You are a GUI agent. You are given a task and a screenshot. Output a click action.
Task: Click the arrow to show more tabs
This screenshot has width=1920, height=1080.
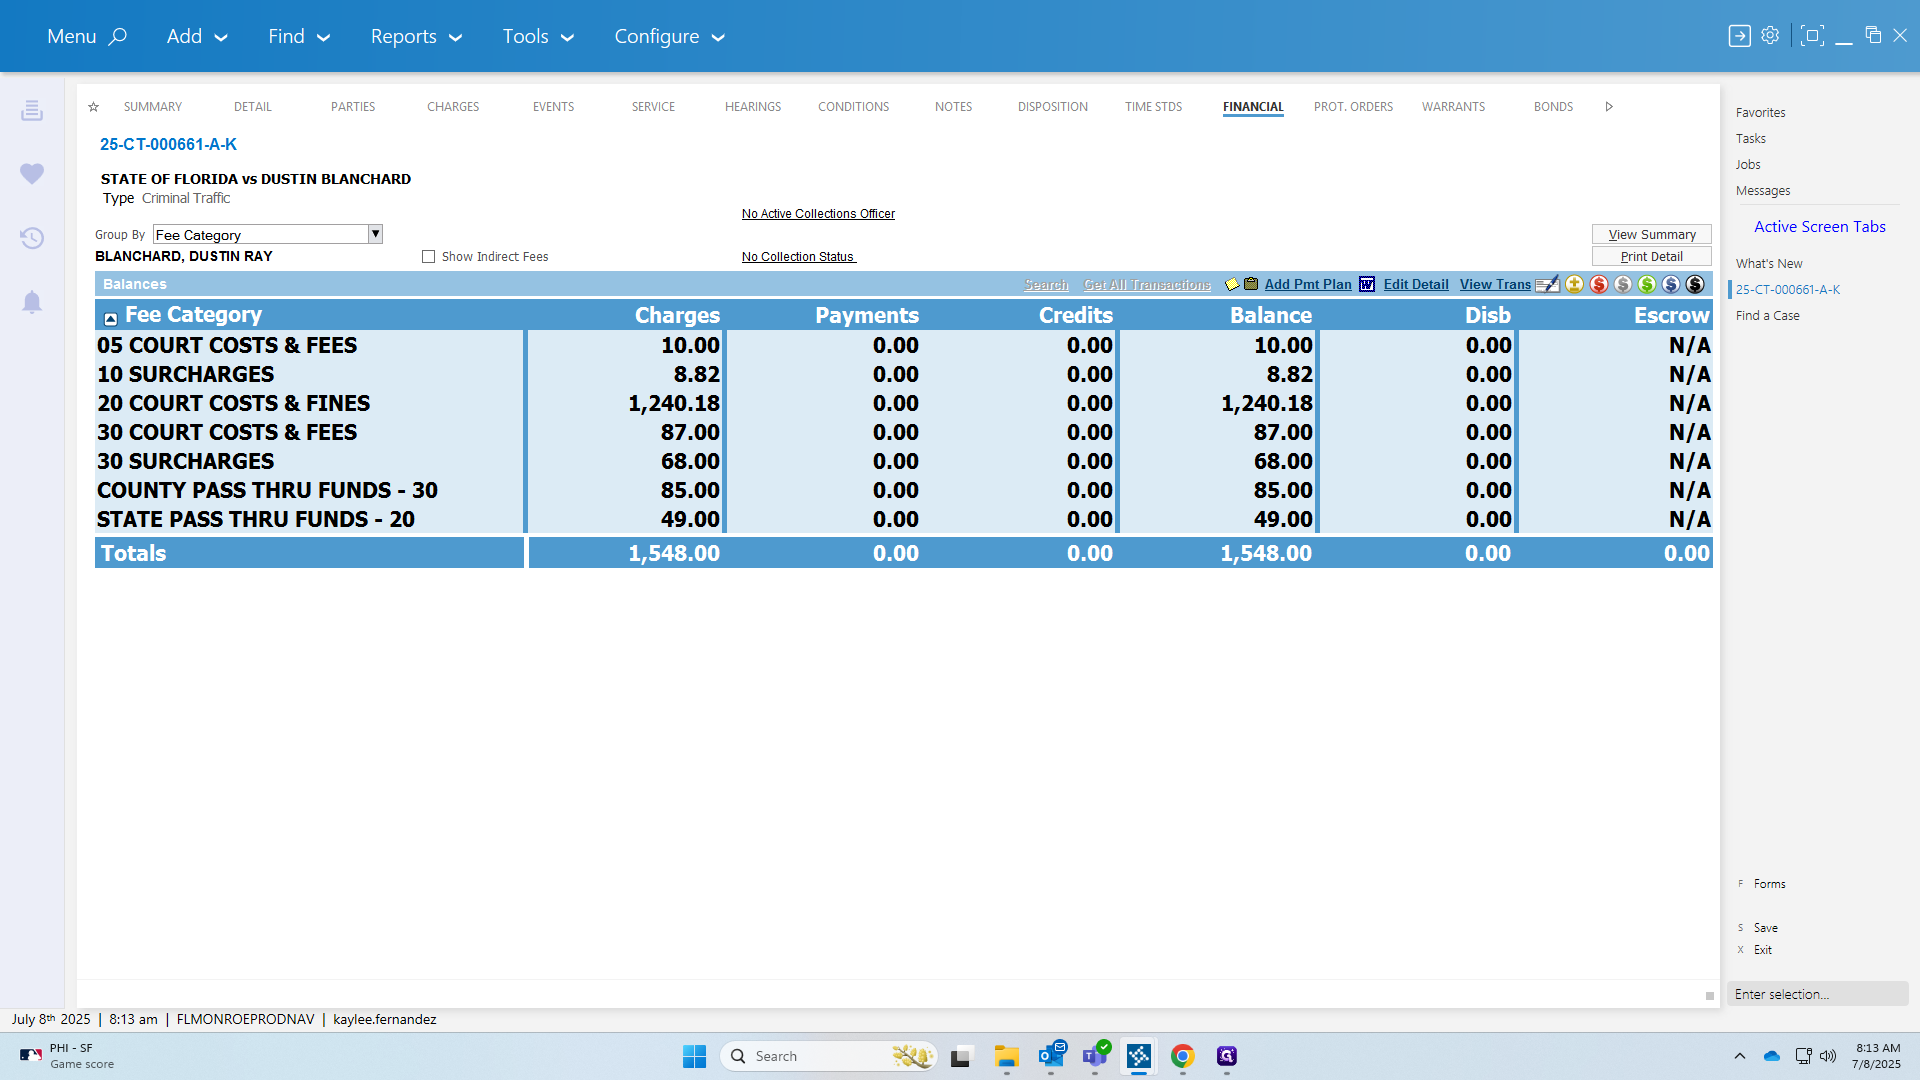click(1609, 107)
